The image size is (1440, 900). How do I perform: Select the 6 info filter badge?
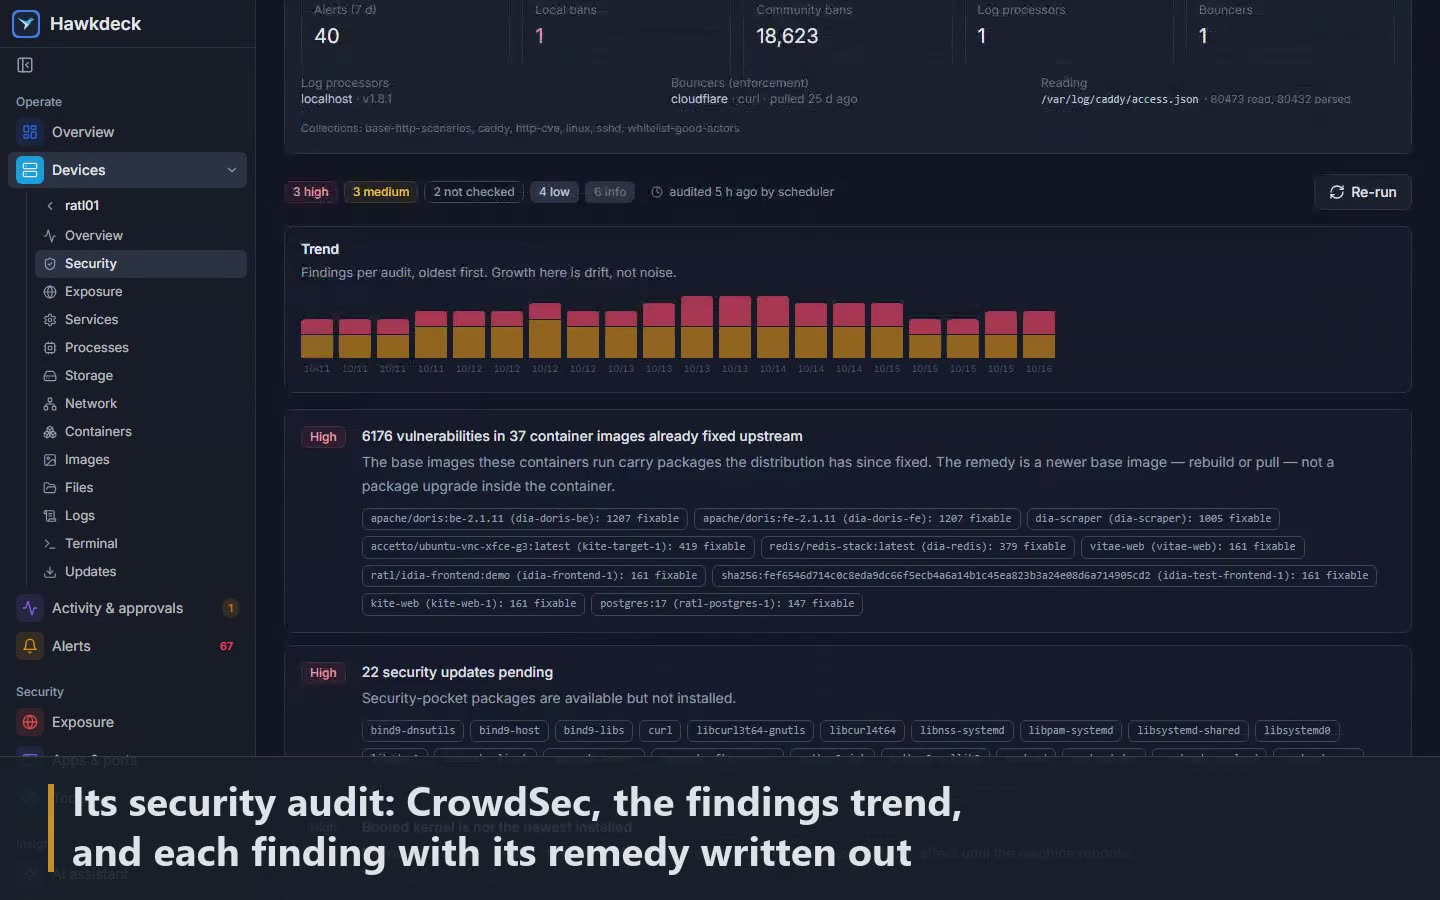point(610,192)
